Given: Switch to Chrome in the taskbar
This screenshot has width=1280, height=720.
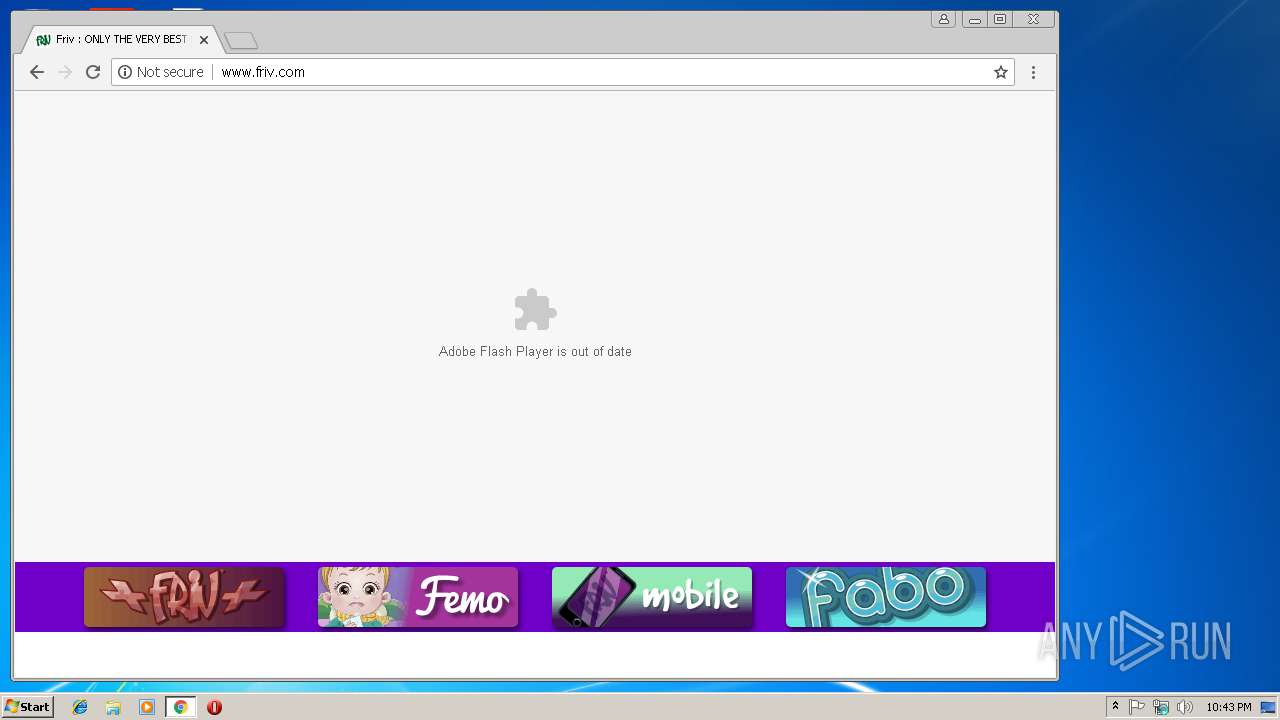Looking at the screenshot, I should coord(180,707).
